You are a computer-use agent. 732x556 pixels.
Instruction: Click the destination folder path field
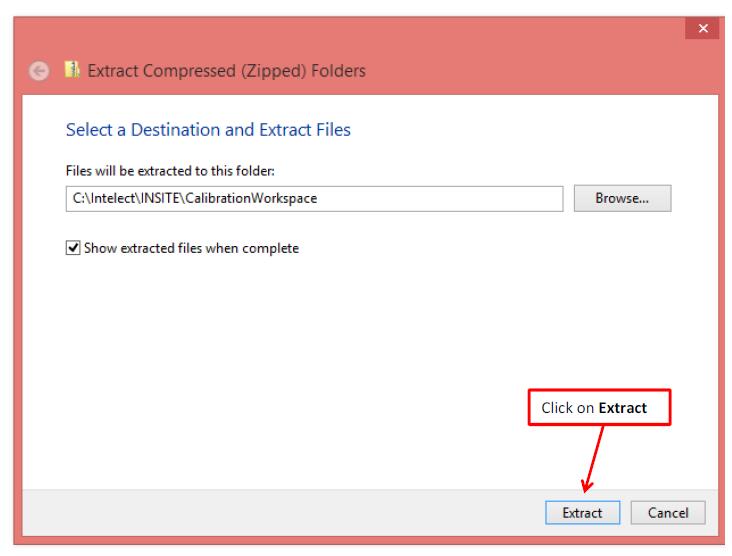pos(314,198)
